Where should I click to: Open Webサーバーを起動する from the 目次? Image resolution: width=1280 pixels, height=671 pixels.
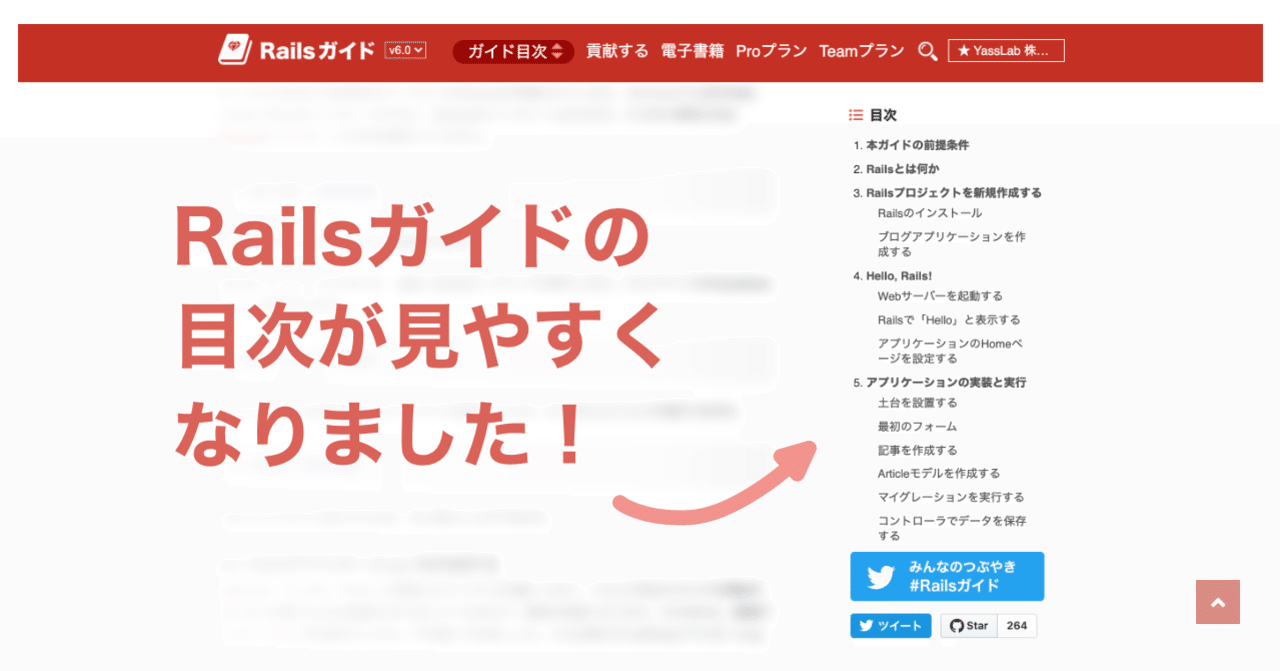click(x=942, y=295)
